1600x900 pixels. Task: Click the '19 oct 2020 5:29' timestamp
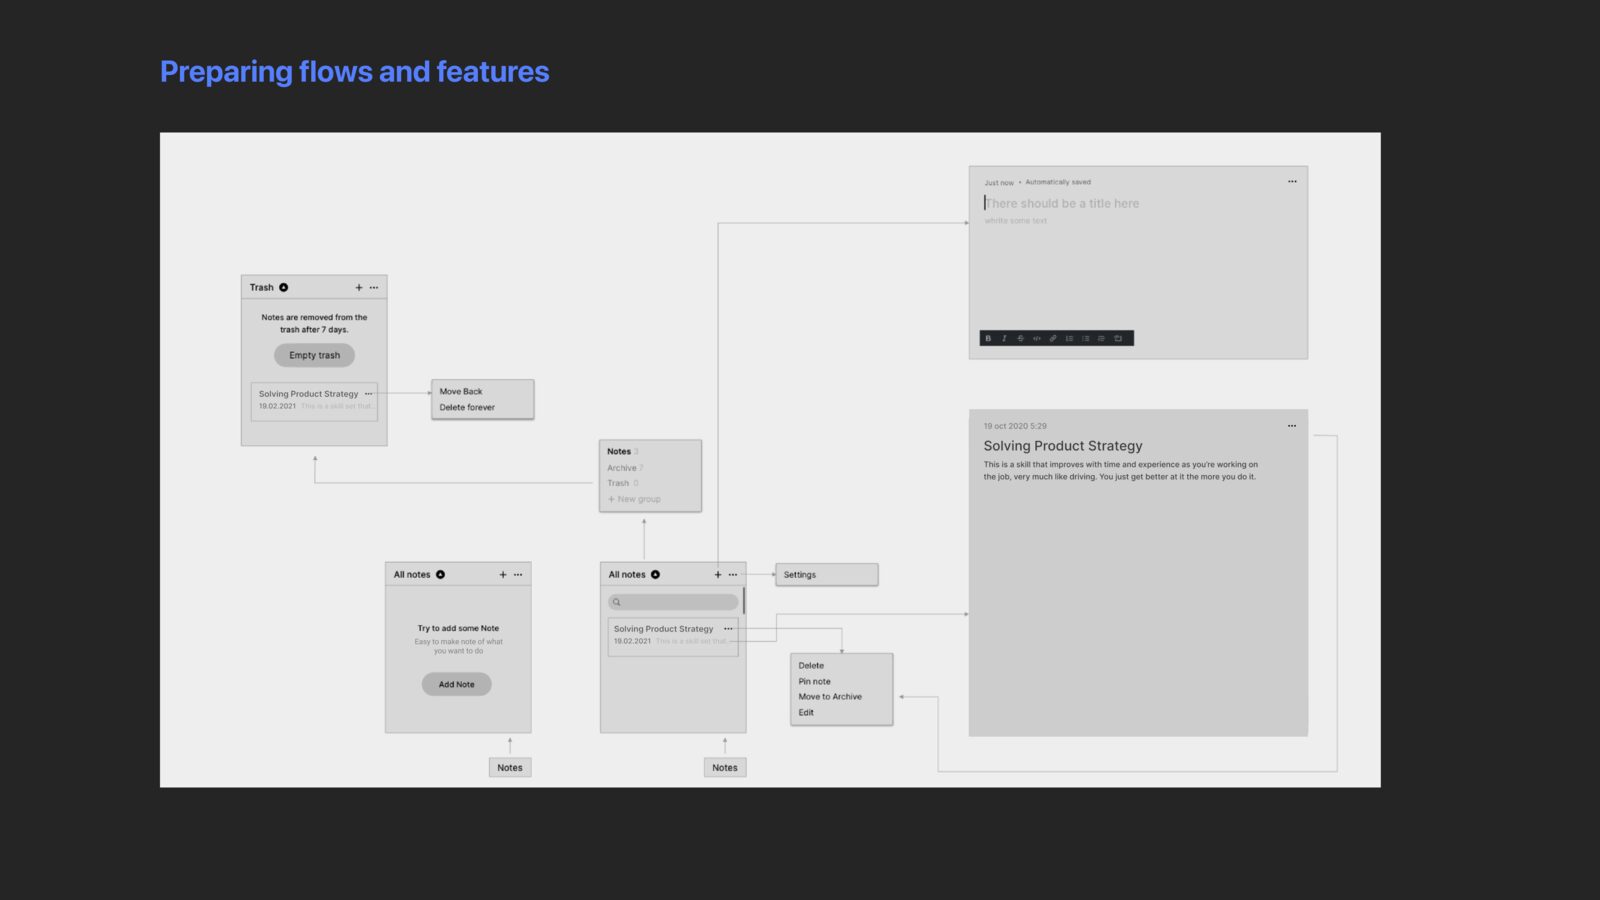pyautogui.click(x=1014, y=426)
